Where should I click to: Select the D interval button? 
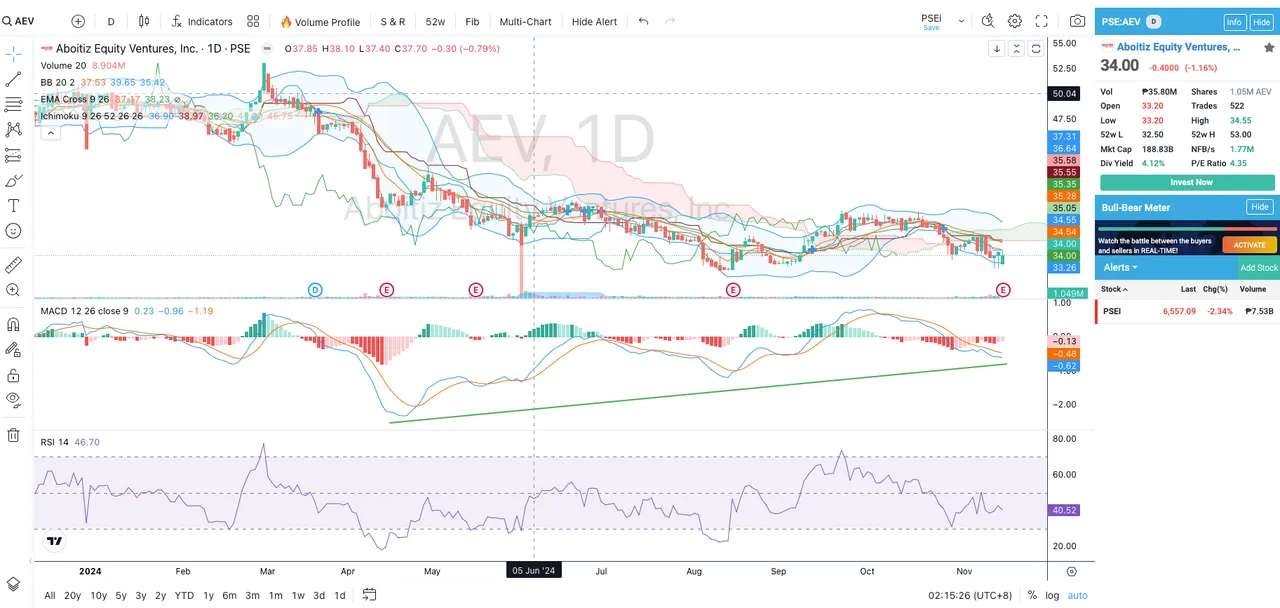tap(111, 21)
